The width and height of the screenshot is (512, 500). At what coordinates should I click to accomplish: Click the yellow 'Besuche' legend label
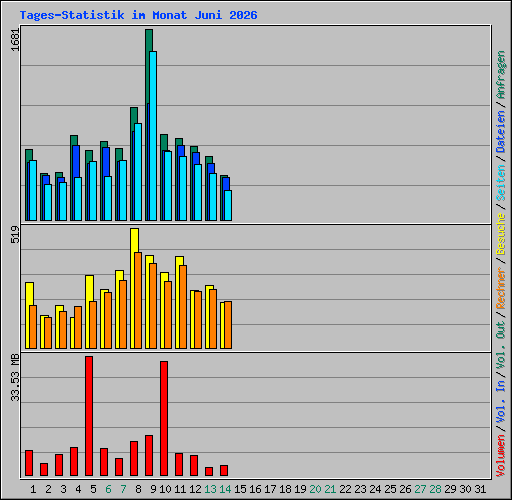(x=501, y=234)
